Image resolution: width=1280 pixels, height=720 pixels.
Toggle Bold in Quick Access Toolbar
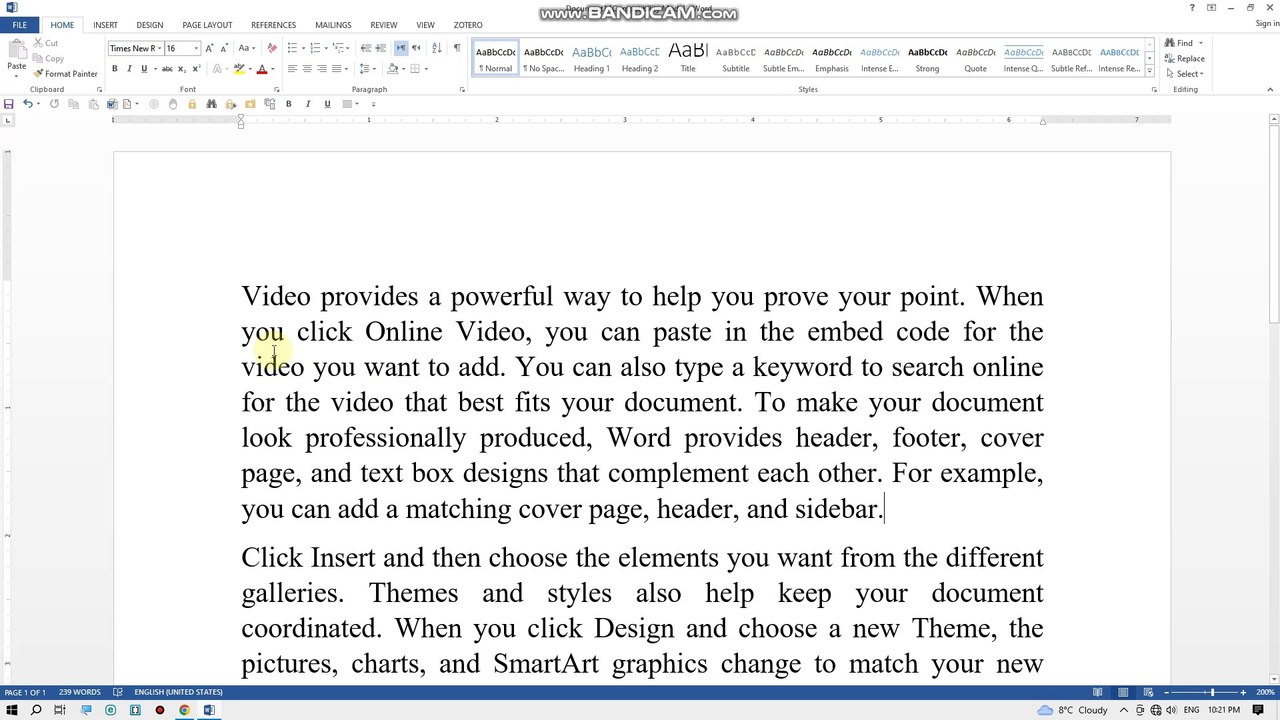coord(288,104)
